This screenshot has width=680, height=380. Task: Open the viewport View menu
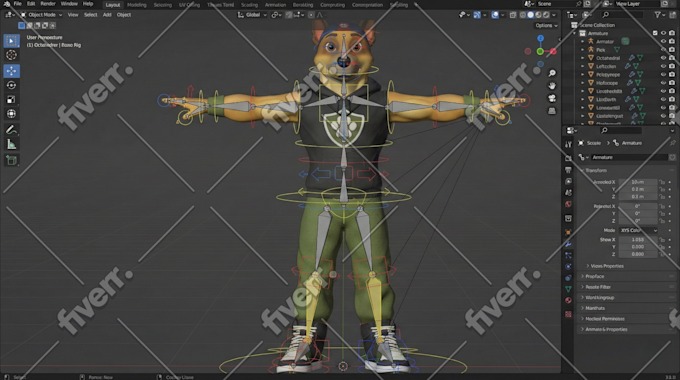pyautogui.click(x=73, y=15)
